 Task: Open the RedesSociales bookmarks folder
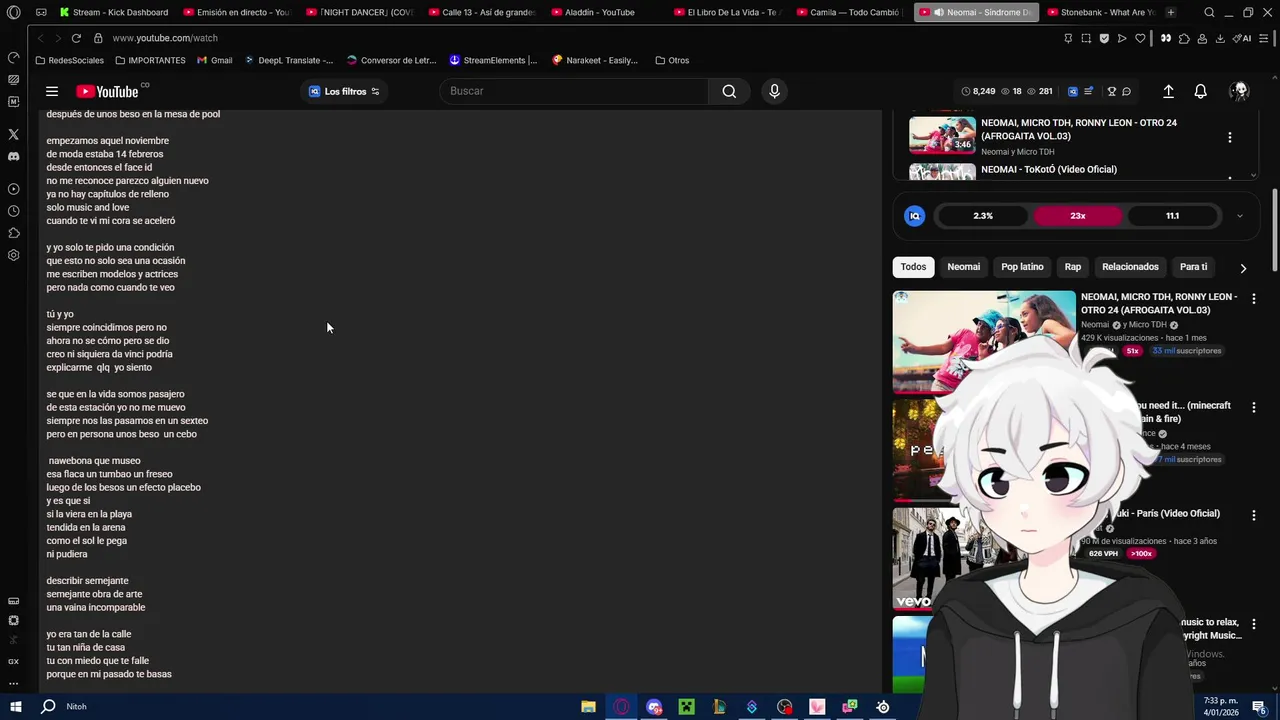[x=69, y=60]
